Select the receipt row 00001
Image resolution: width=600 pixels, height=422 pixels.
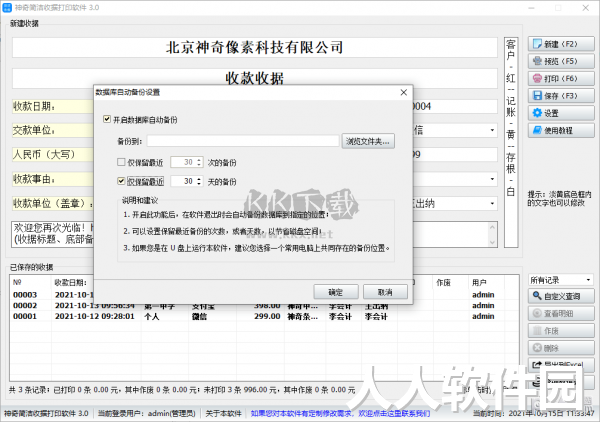coord(264,316)
